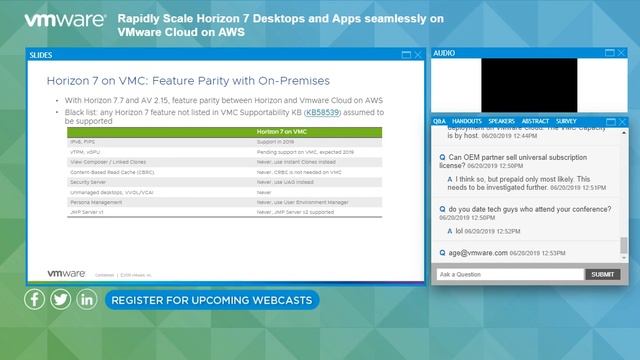
Task: Maximize the Q&A panel
Action: [x=611, y=122]
